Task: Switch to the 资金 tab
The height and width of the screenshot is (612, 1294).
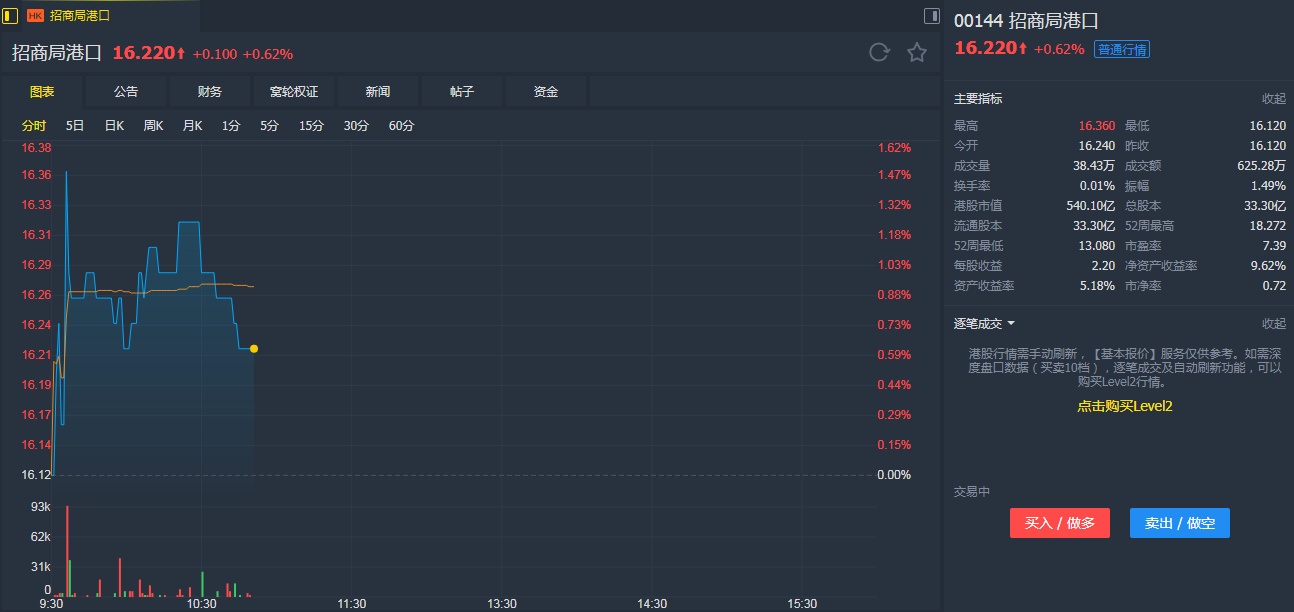Action: tap(546, 92)
